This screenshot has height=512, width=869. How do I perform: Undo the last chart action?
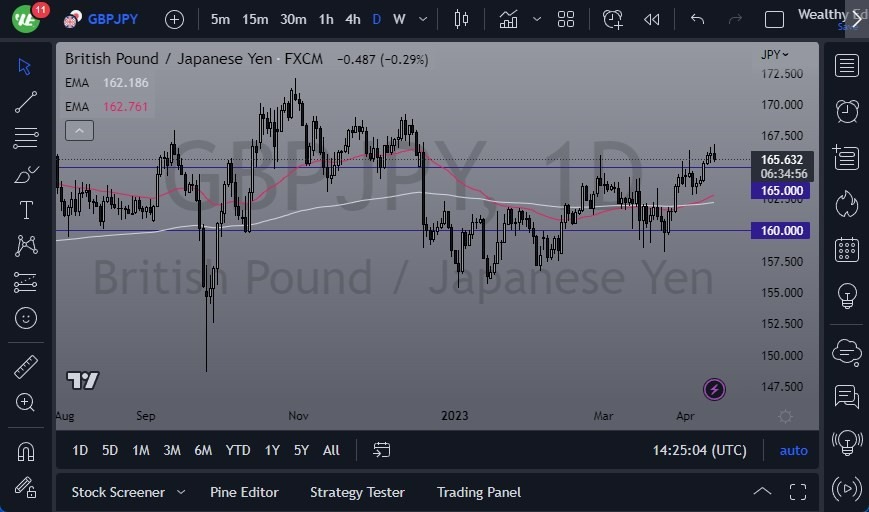tap(697, 19)
